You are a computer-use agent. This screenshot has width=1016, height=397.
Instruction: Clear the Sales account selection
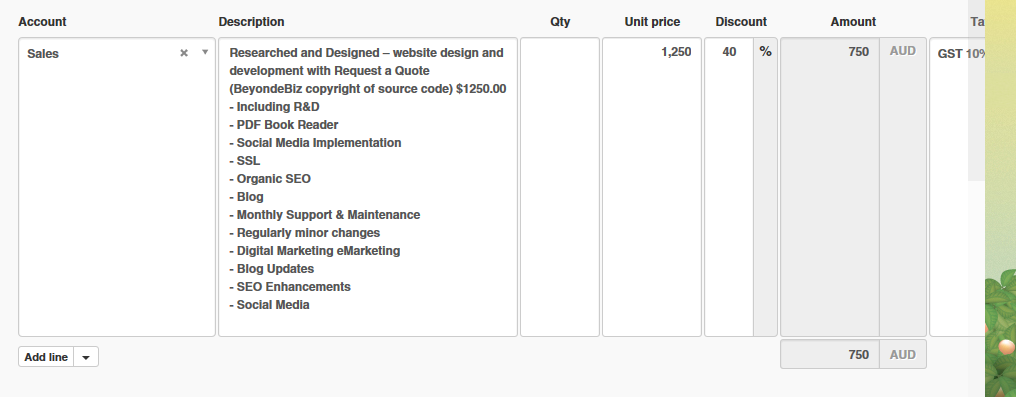point(184,53)
